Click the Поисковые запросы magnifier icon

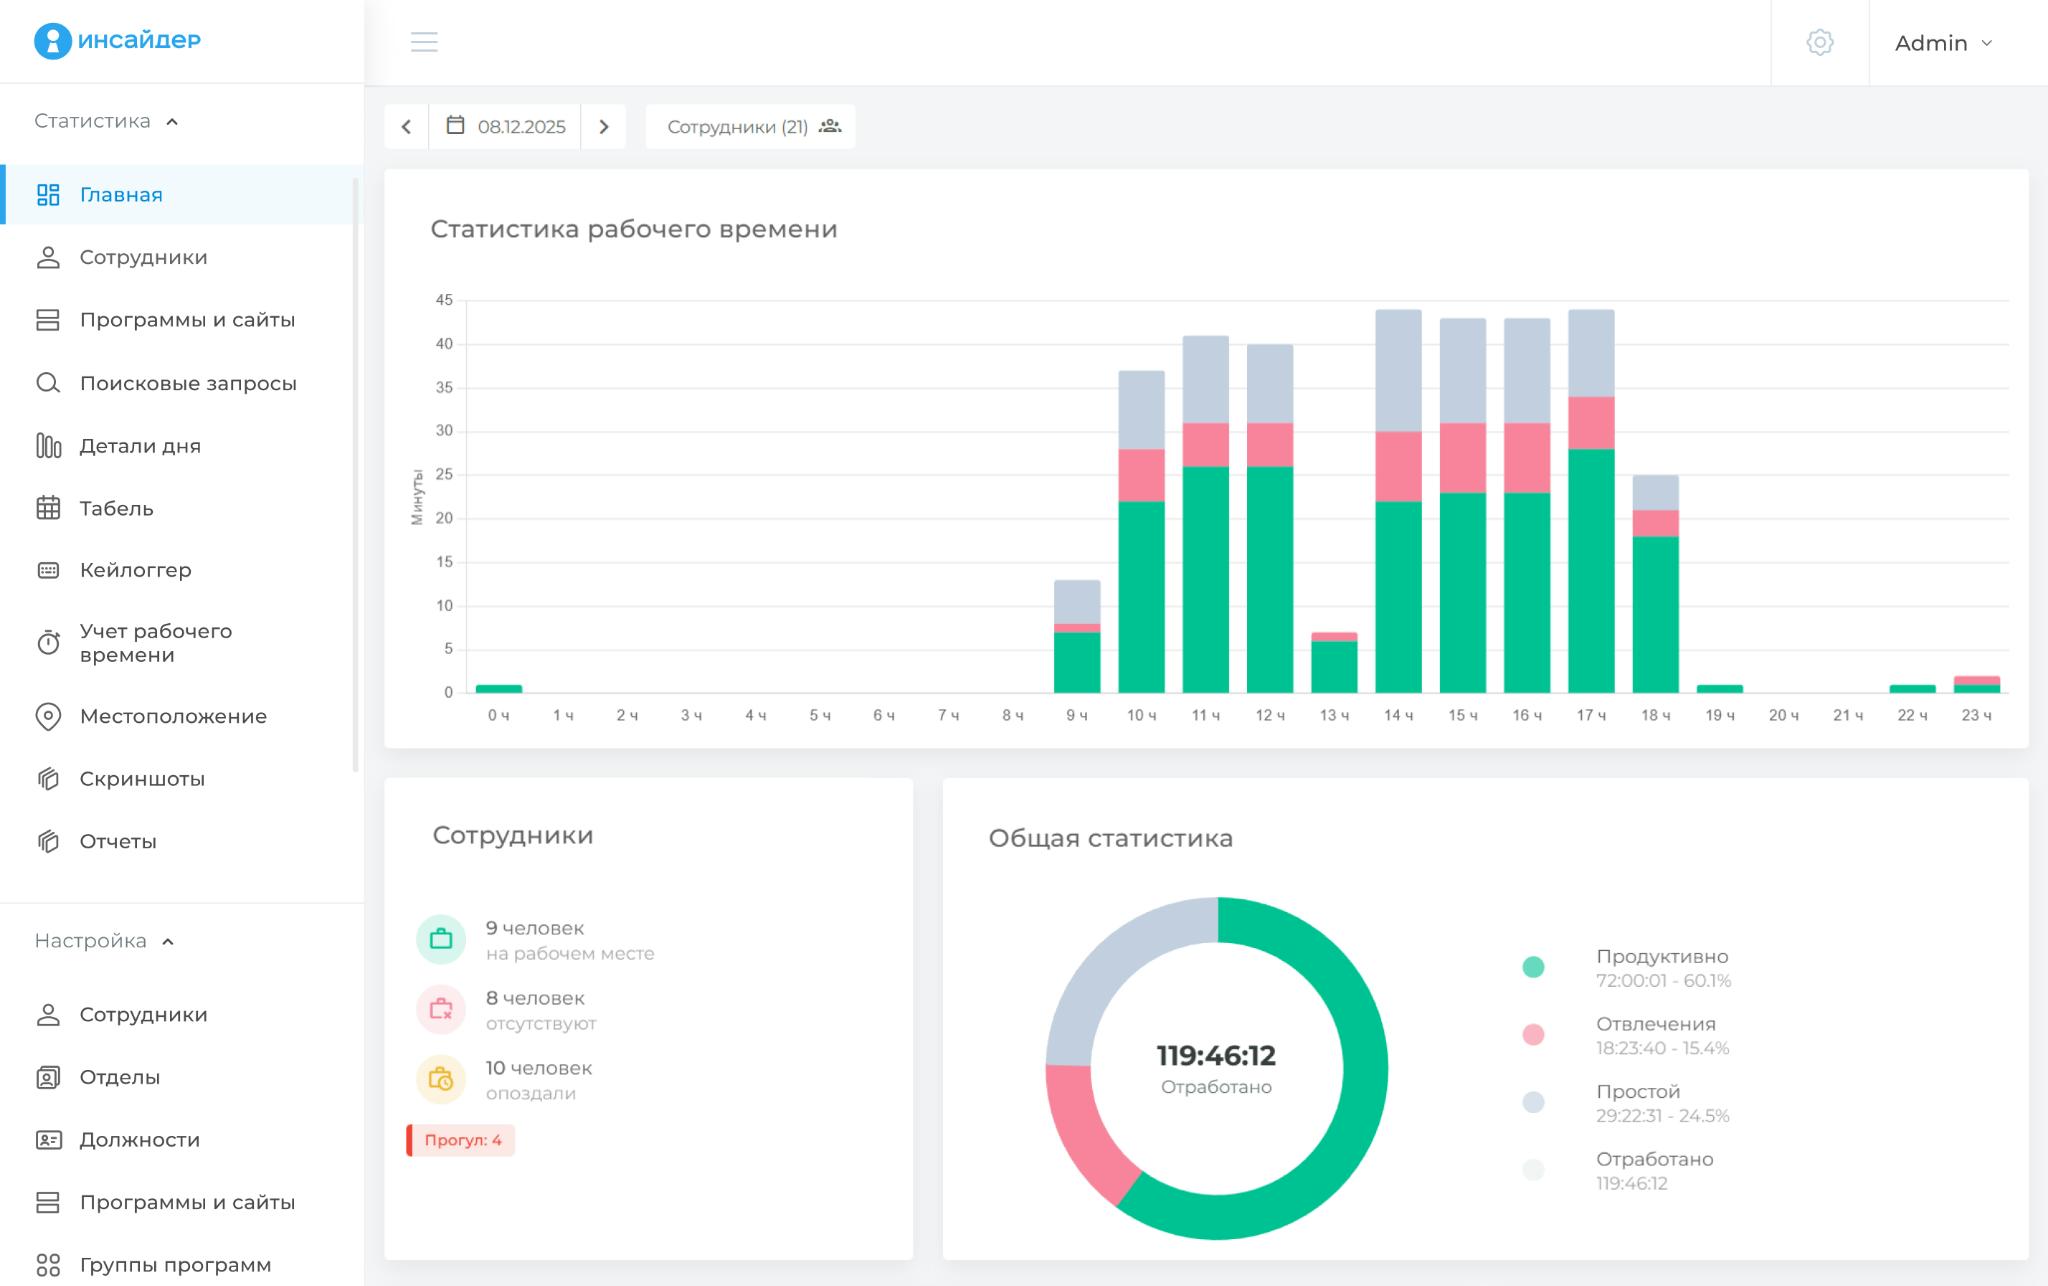click(x=48, y=383)
